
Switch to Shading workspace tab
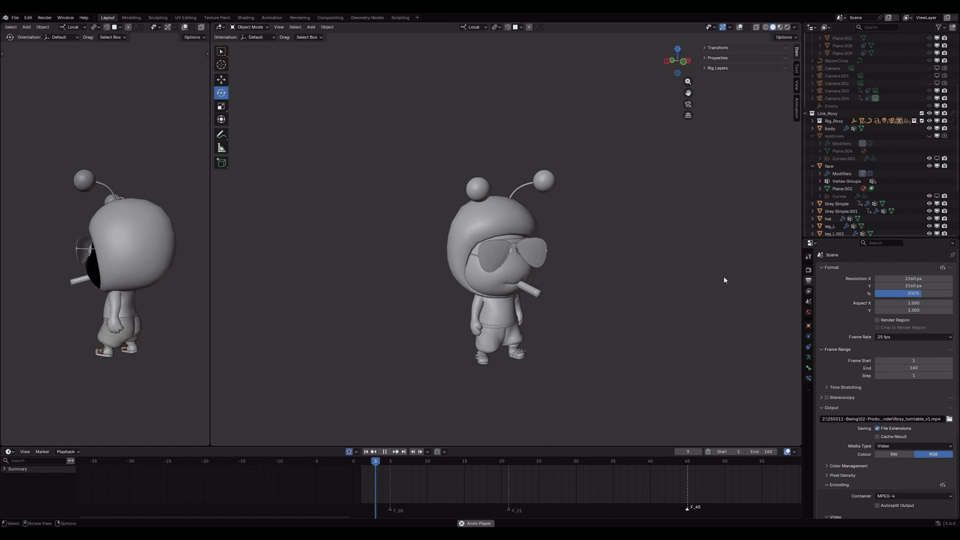click(x=246, y=18)
